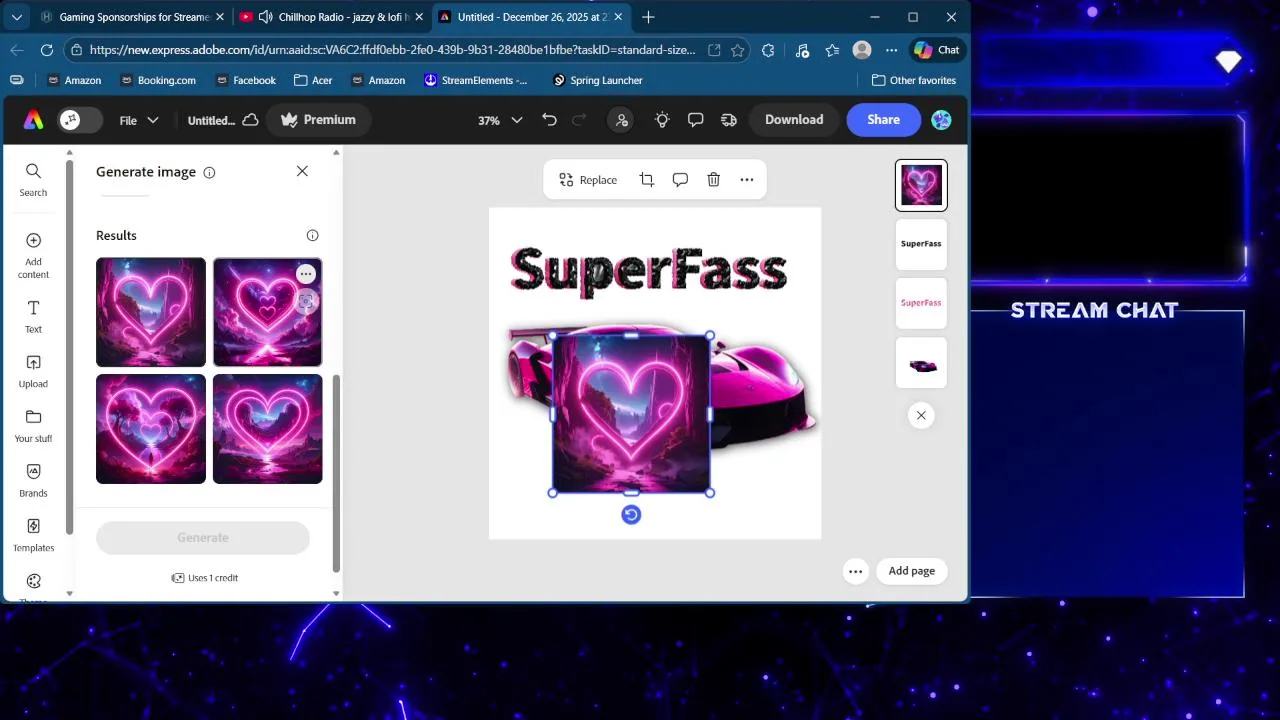
Task: Select the Untitled Adobe Express browser tab
Action: point(532,17)
